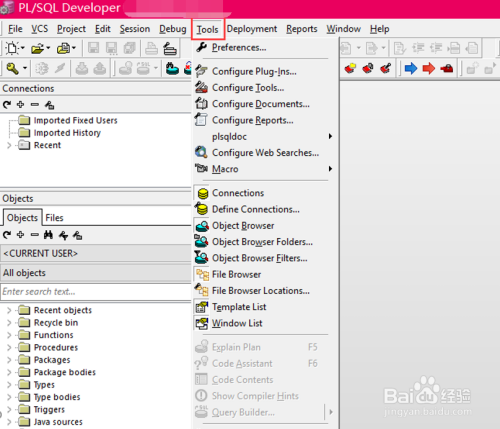Screen dimensions: 500x429
Task: Refresh the Objects browser list
Action: click(x=7, y=235)
